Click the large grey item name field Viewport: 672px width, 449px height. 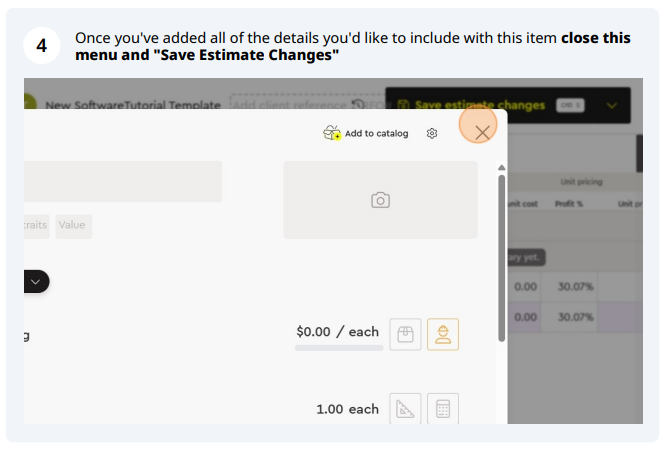pos(123,181)
